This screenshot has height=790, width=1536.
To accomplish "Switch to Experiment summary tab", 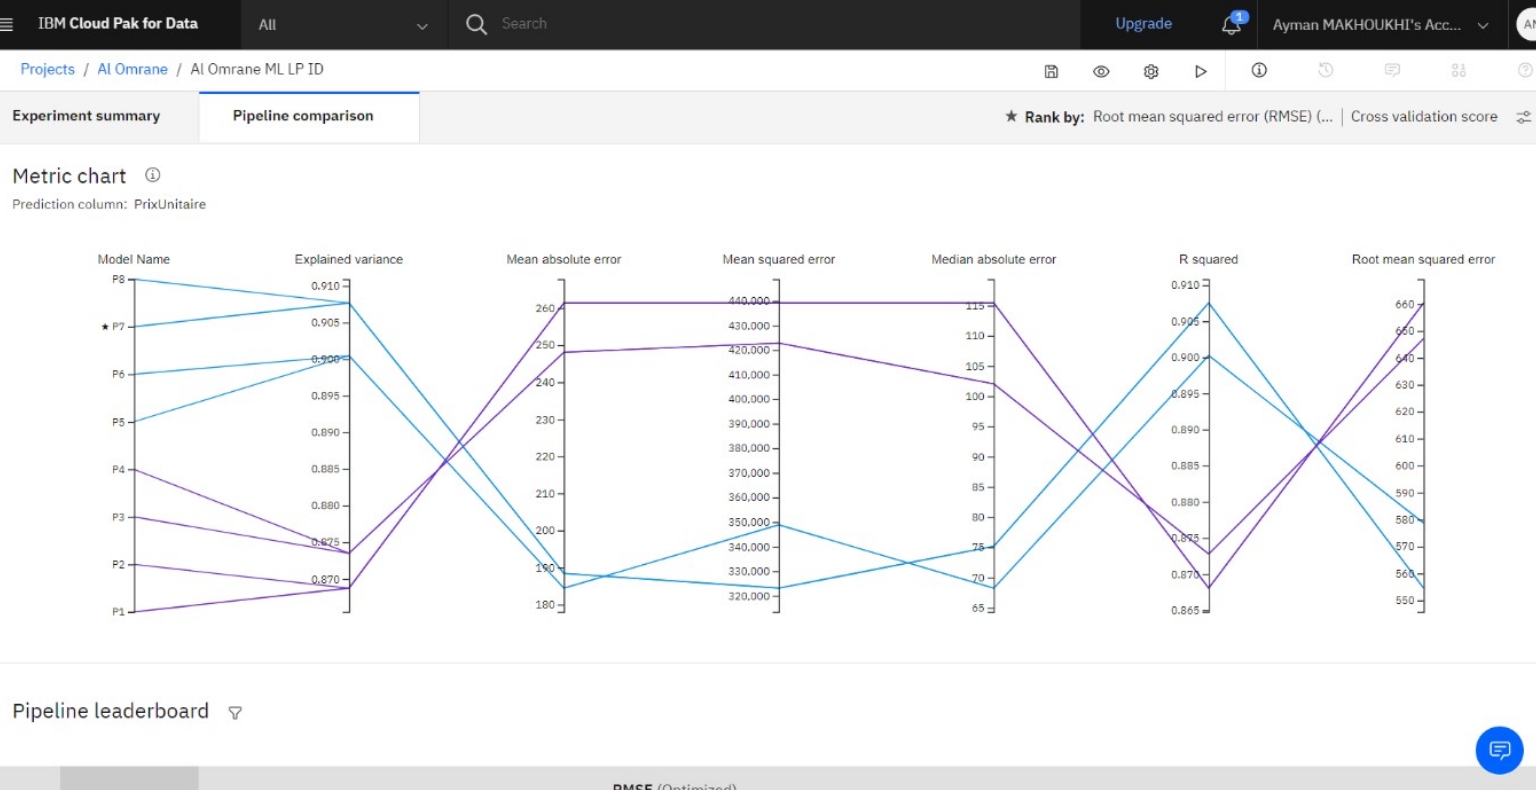I will click(86, 116).
